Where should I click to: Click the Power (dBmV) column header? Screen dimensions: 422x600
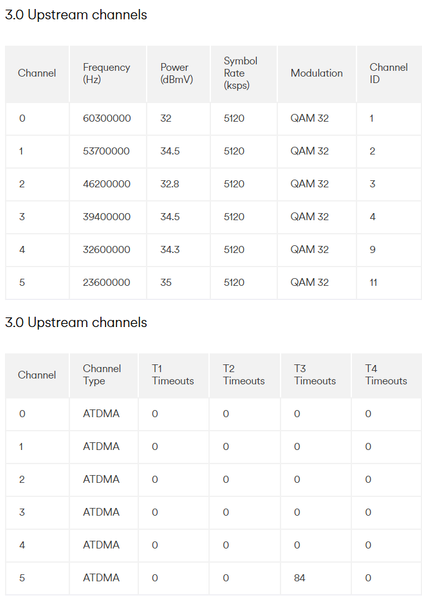point(176,73)
